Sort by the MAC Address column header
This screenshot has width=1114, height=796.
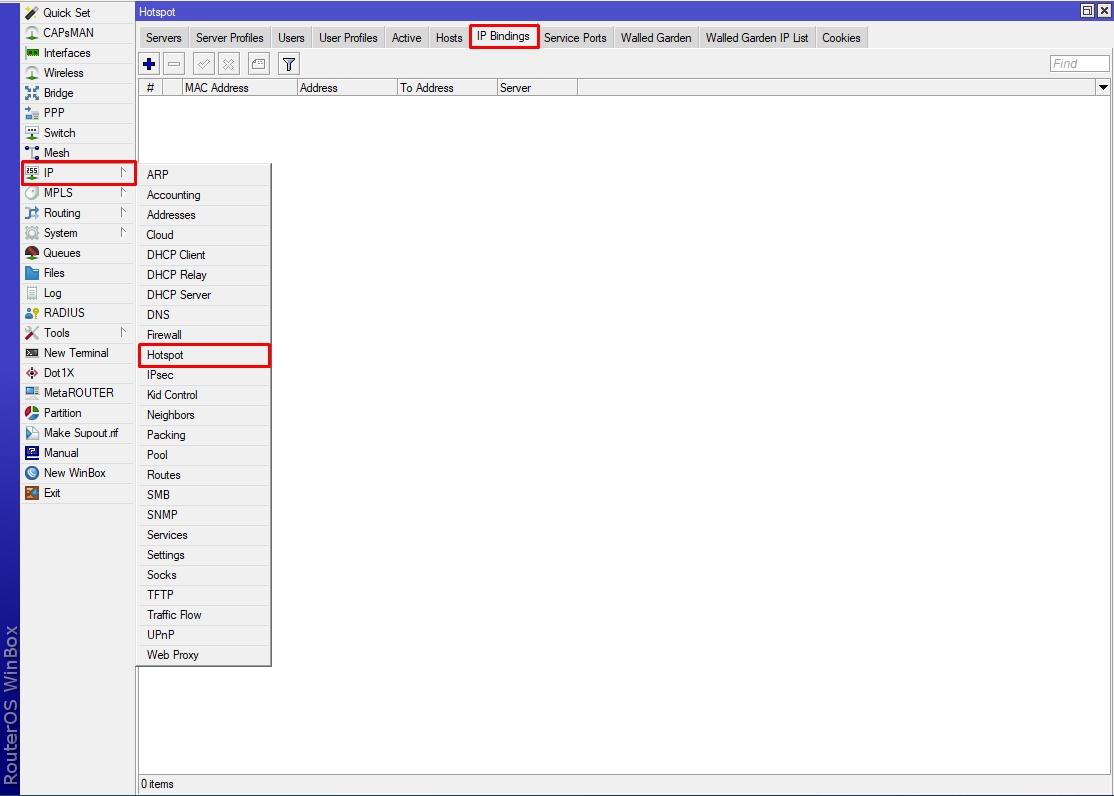(x=239, y=87)
